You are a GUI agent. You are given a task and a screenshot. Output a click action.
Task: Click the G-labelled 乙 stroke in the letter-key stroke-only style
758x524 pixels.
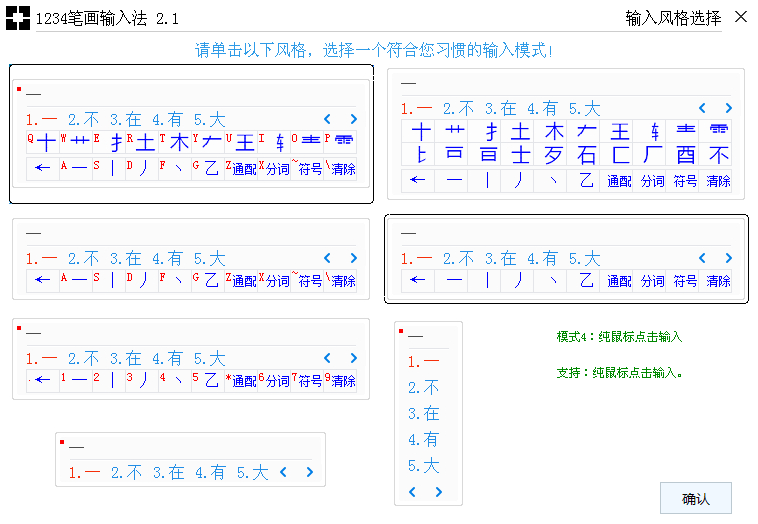click(x=211, y=281)
